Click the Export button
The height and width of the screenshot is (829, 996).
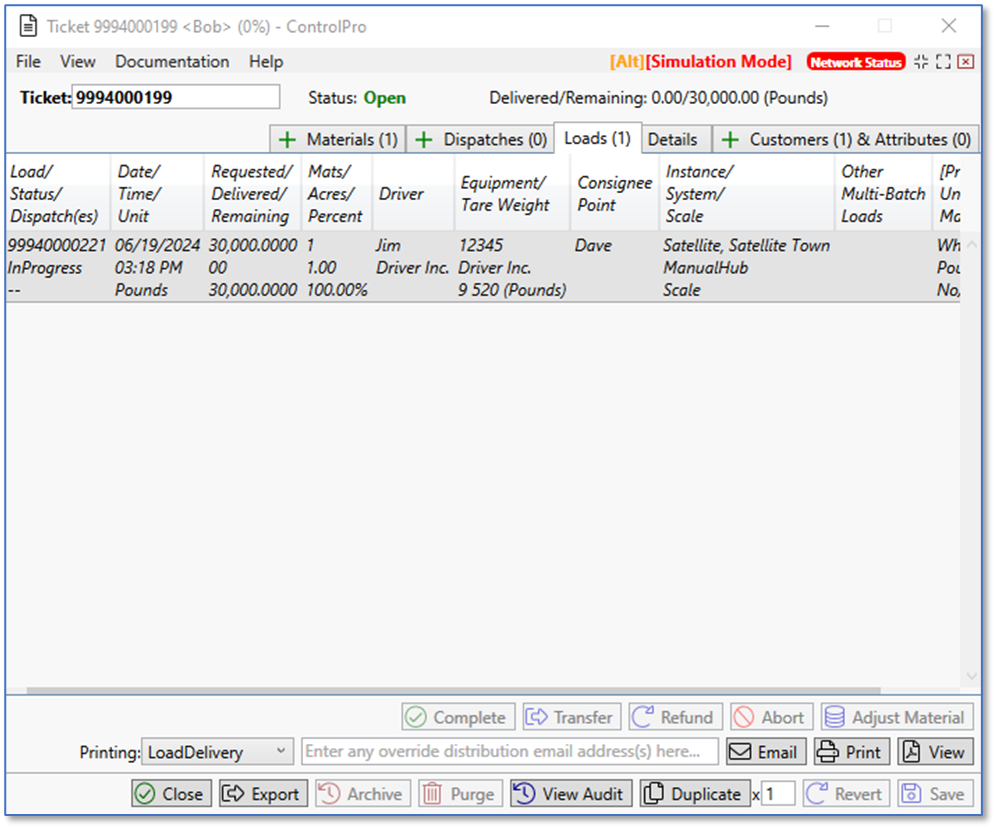pos(263,794)
